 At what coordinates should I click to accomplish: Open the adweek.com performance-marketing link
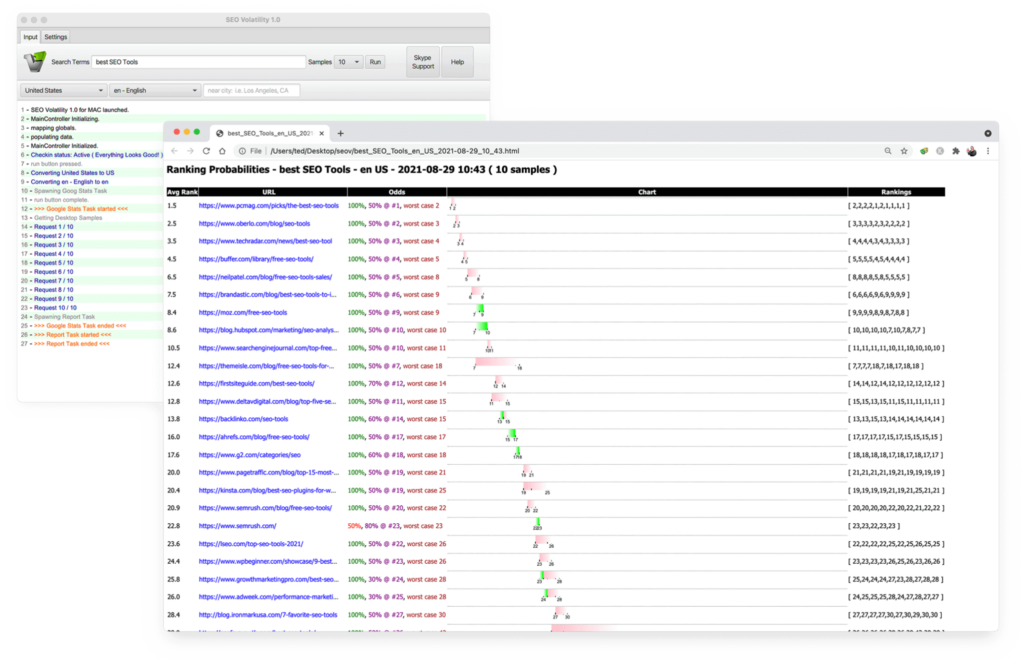[268, 597]
